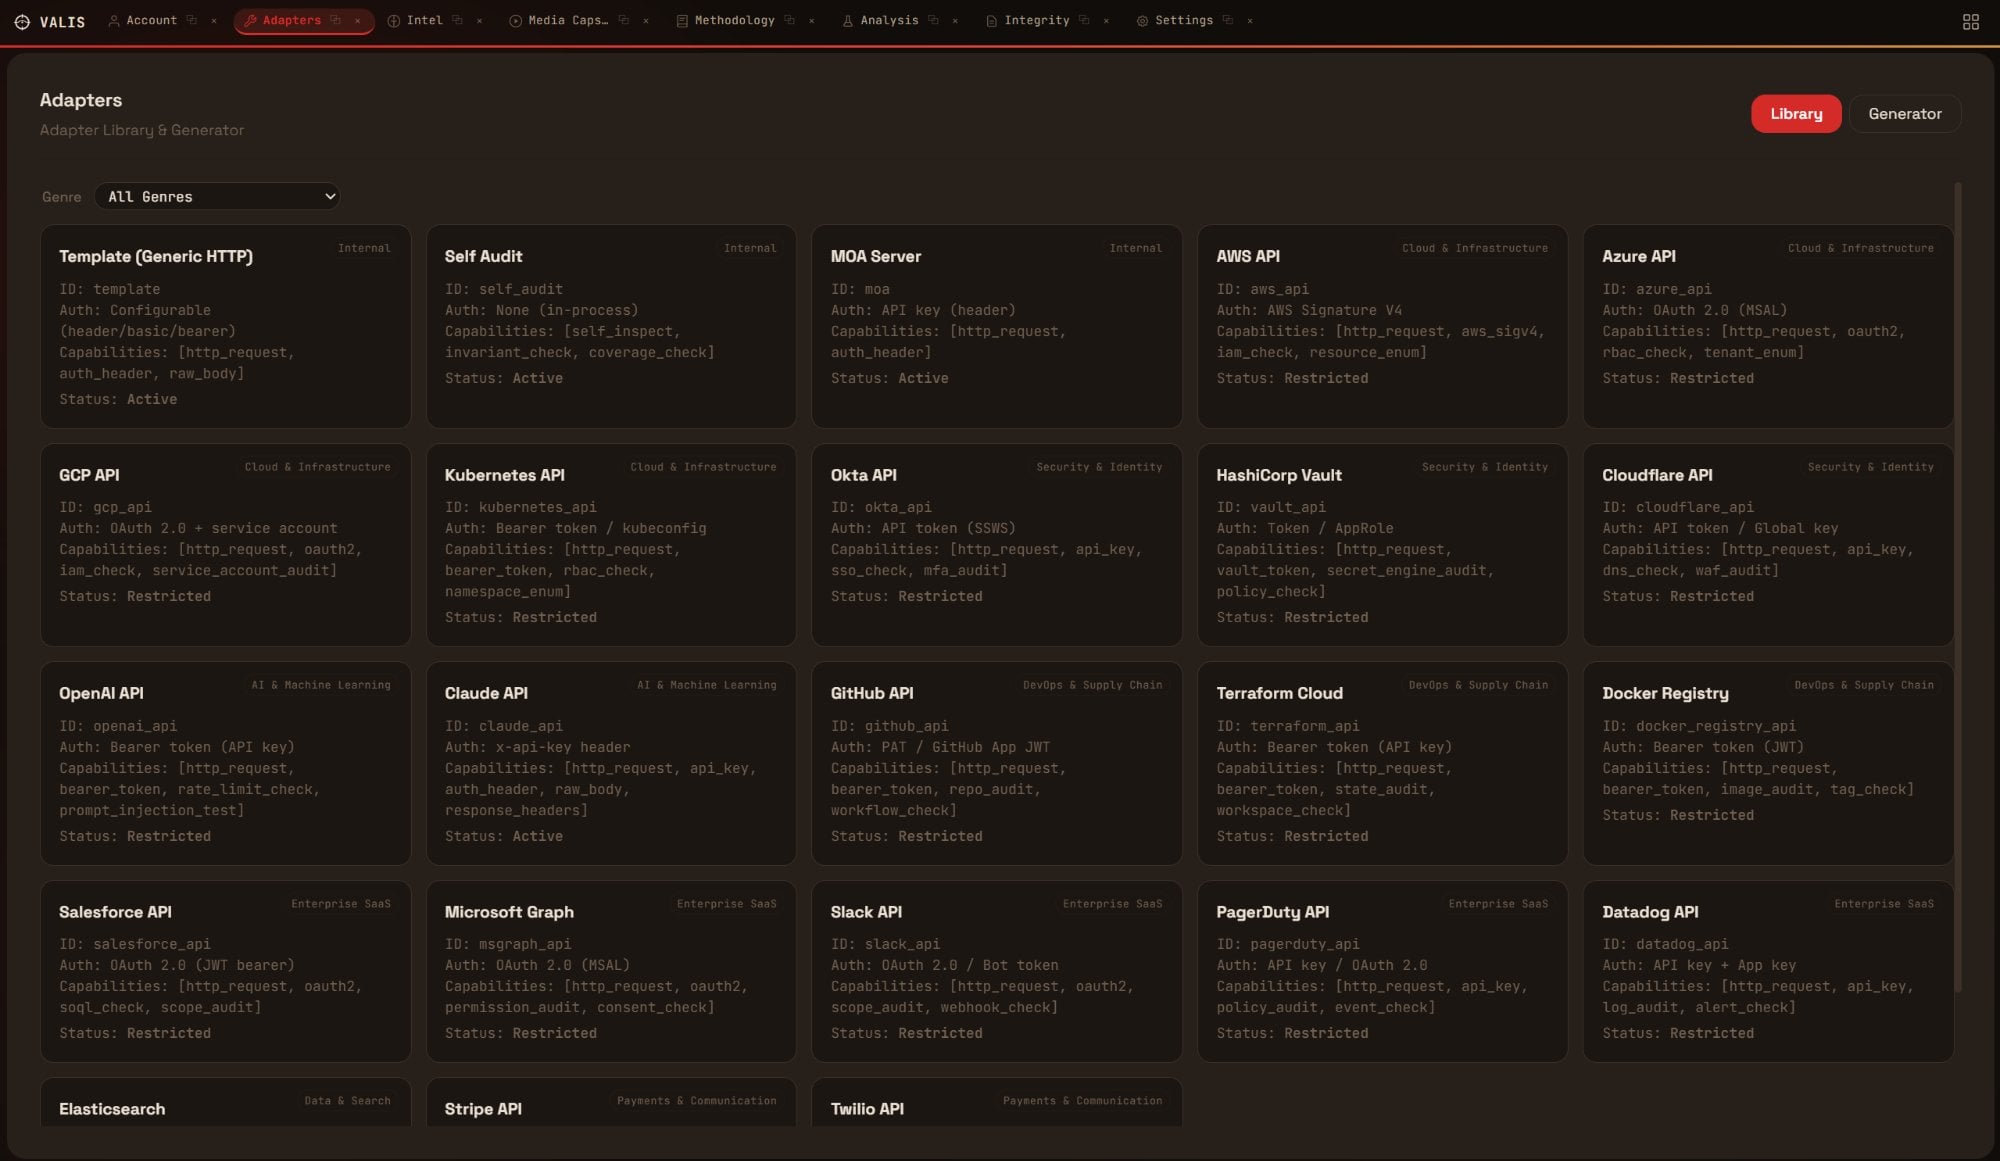The height and width of the screenshot is (1161, 2000).
Task: Click the pop-out icon on Analysis tab
Action: pos(933,20)
